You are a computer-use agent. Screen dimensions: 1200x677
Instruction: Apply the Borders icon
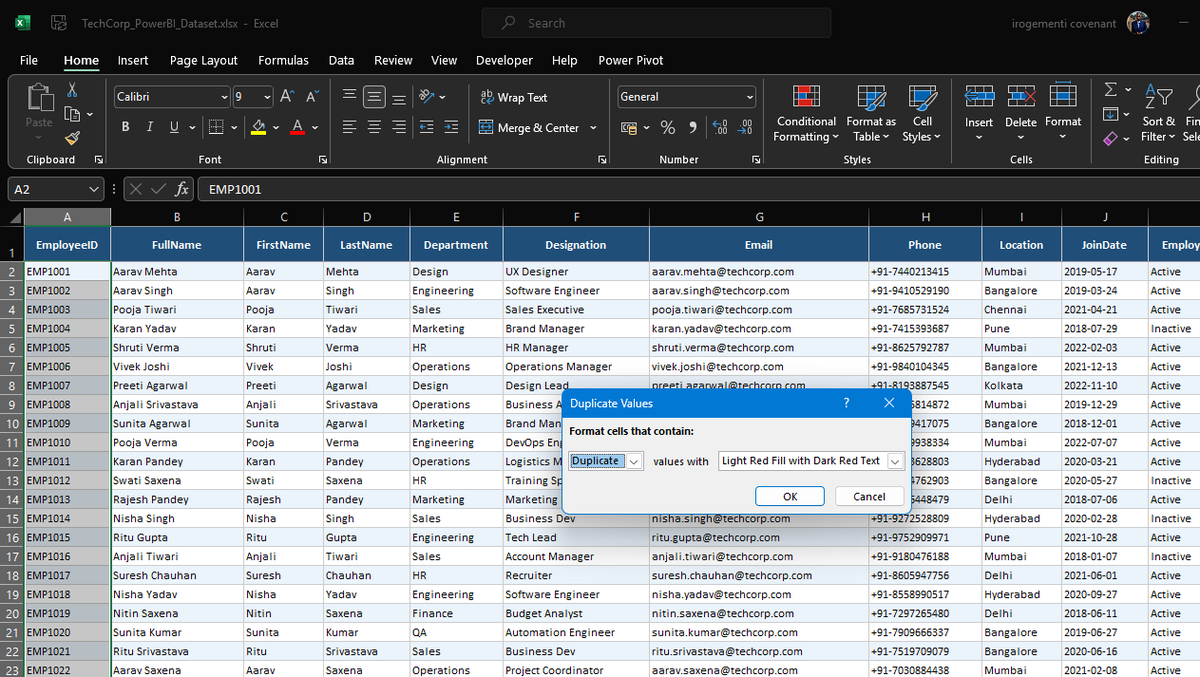215,127
